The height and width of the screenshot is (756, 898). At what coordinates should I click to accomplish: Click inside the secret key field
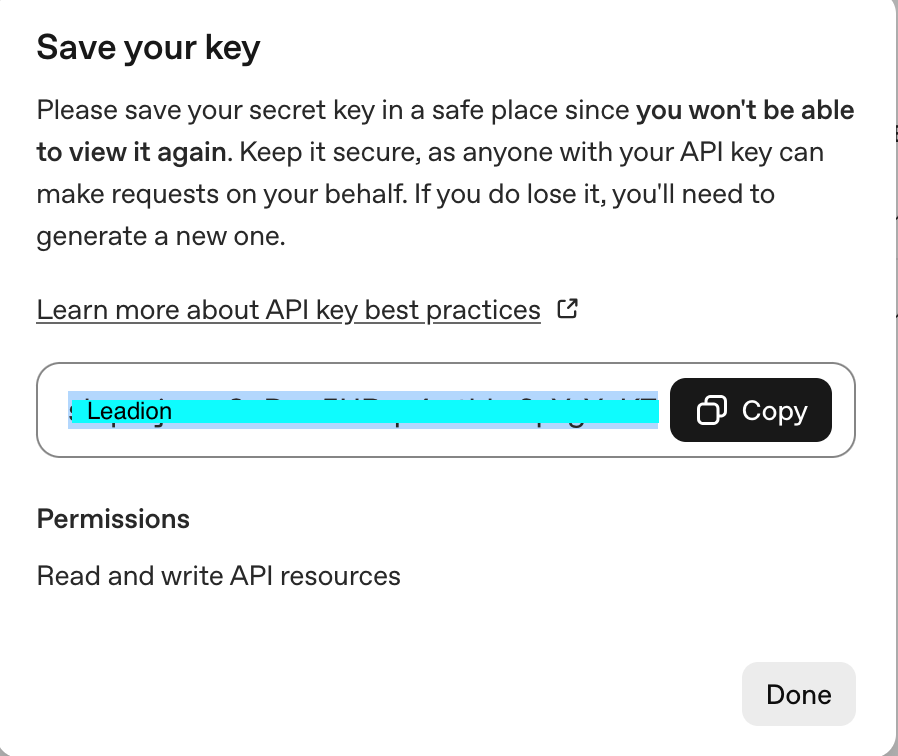(350, 410)
